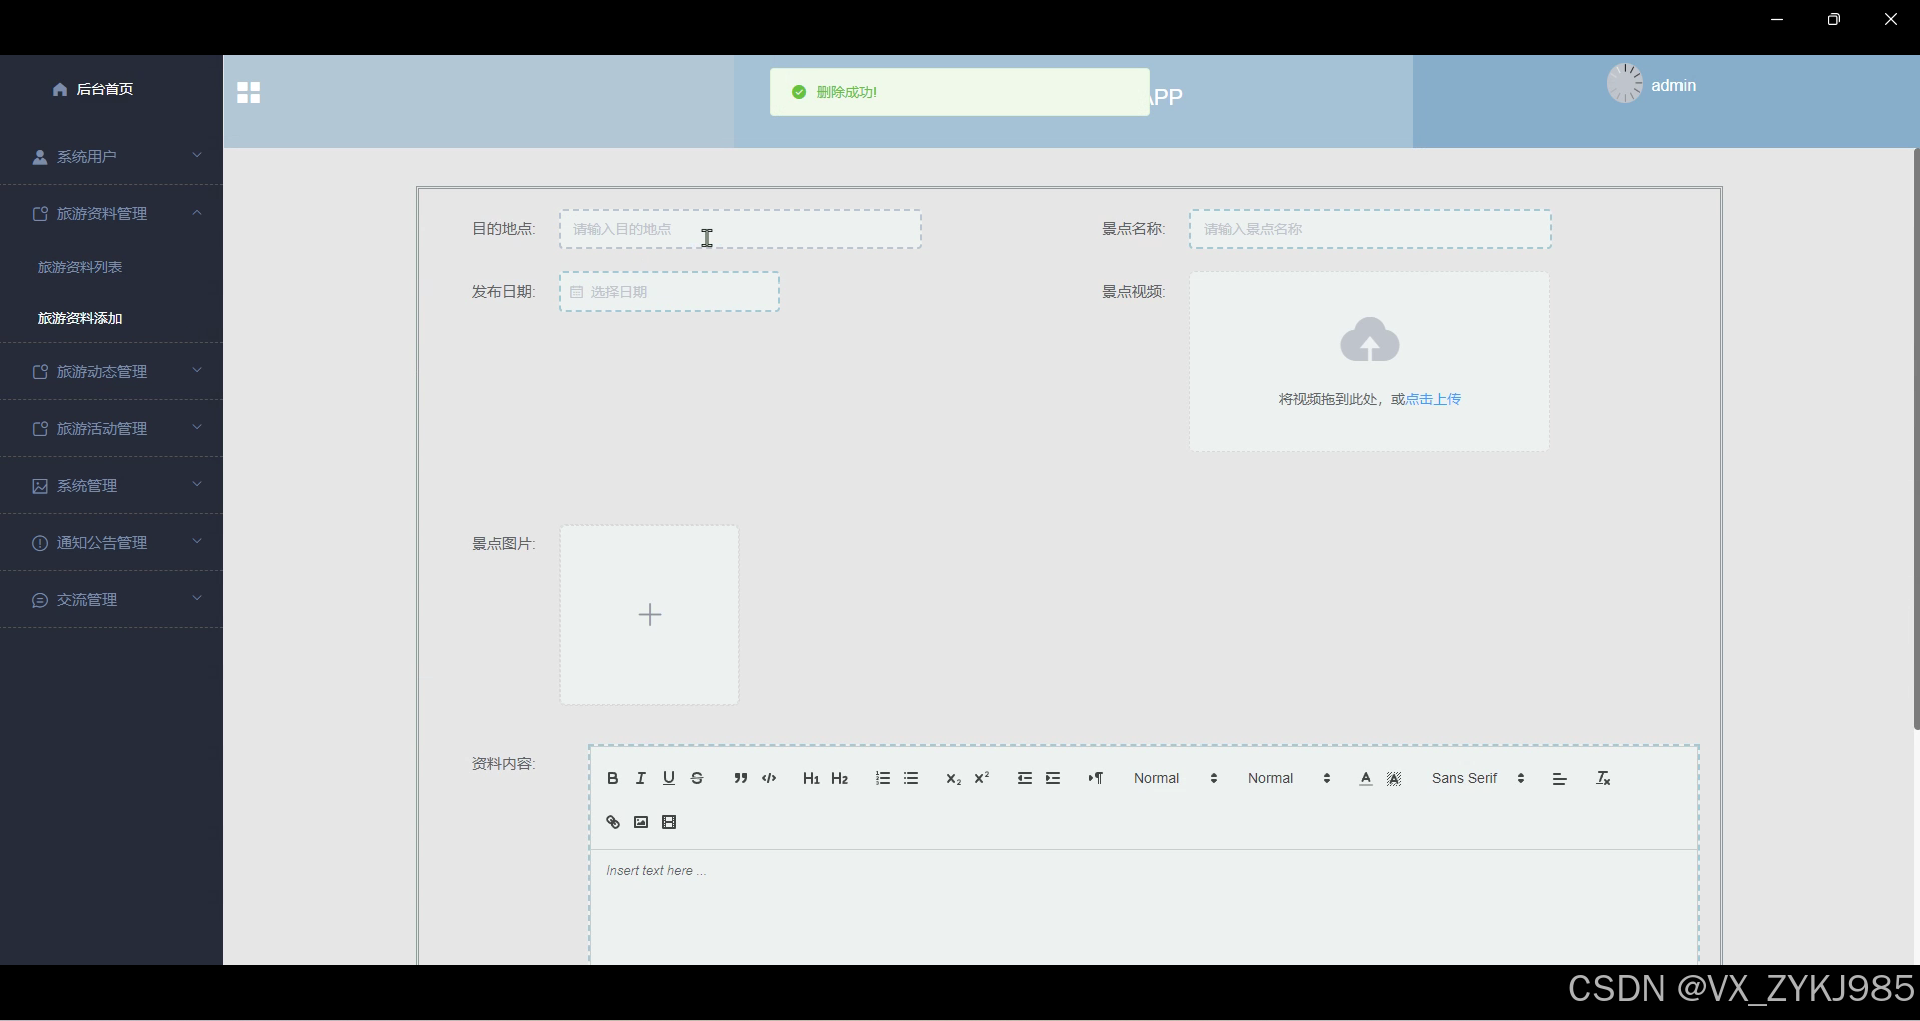1920x1021 pixels.
Task: Add a 景点图片 with the plus box
Action: click(650, 615)
